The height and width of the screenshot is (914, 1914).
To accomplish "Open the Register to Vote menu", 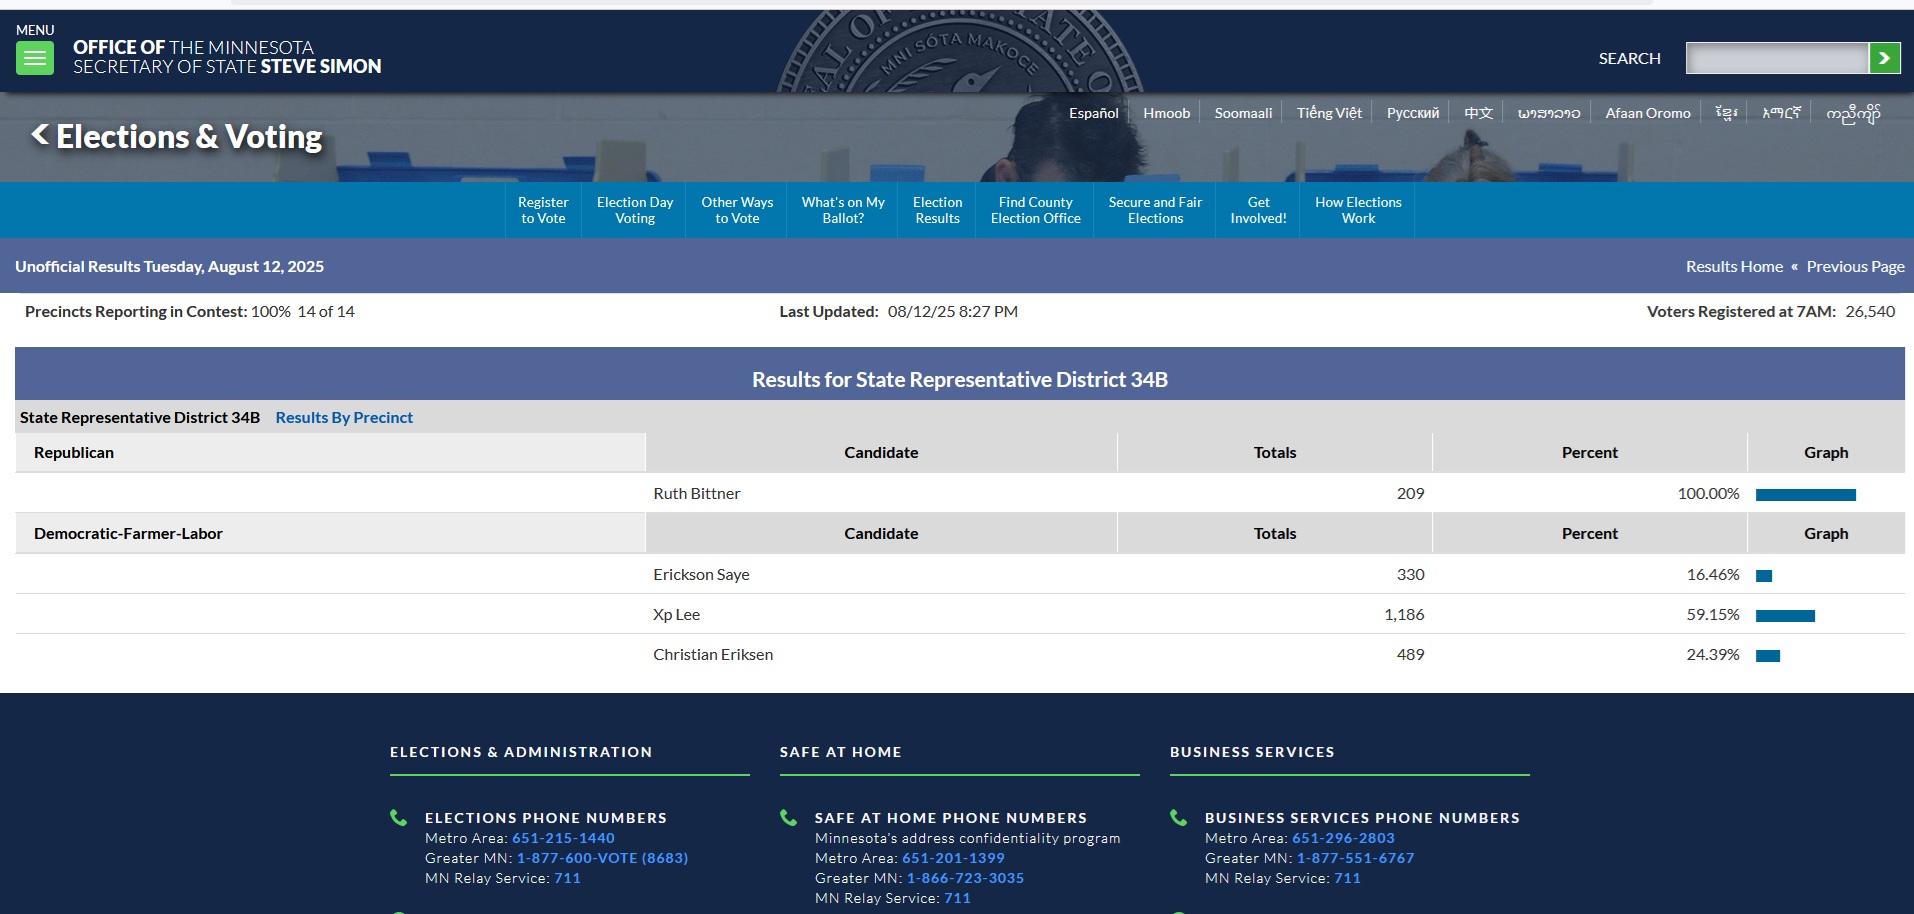I will 543,210.
